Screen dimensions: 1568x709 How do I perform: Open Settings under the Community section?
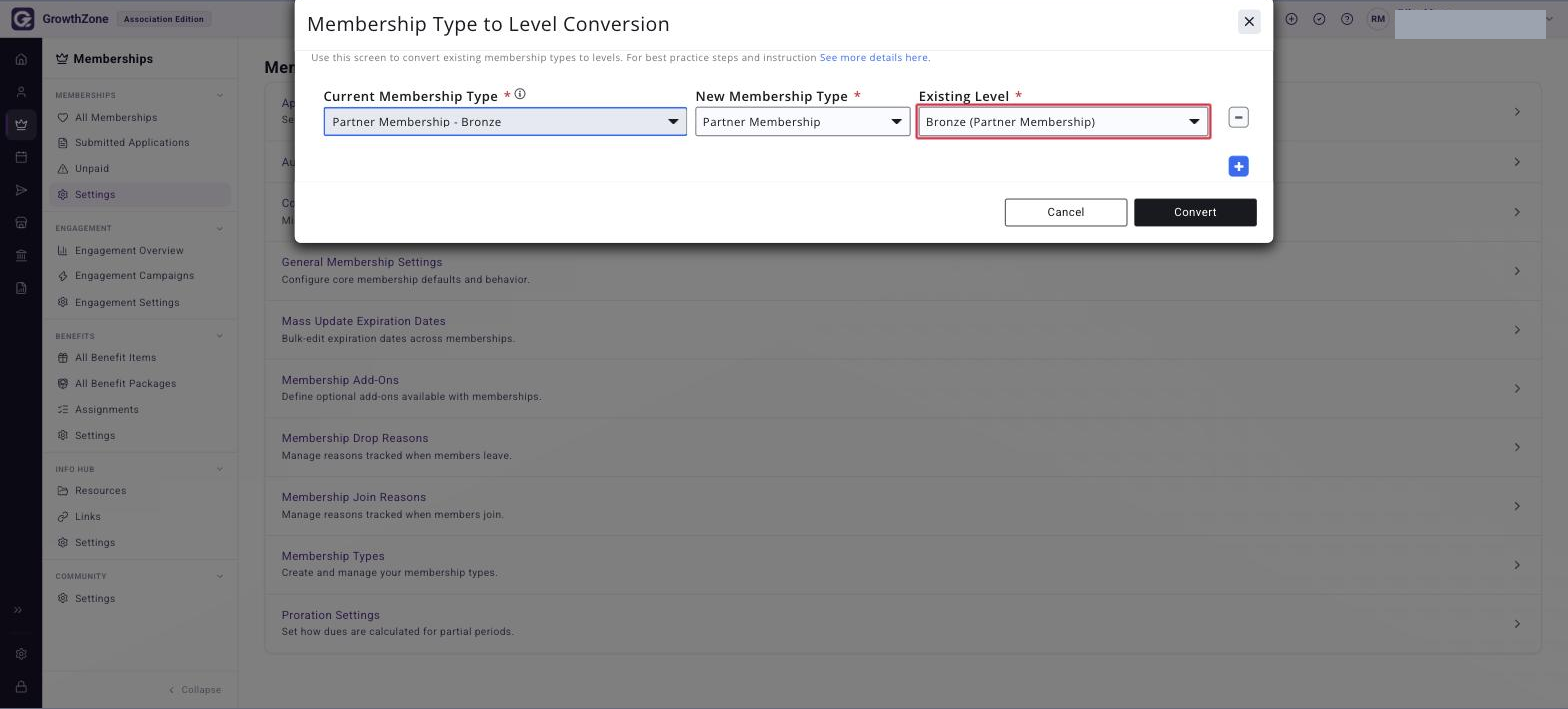click(x=139, y=599)
